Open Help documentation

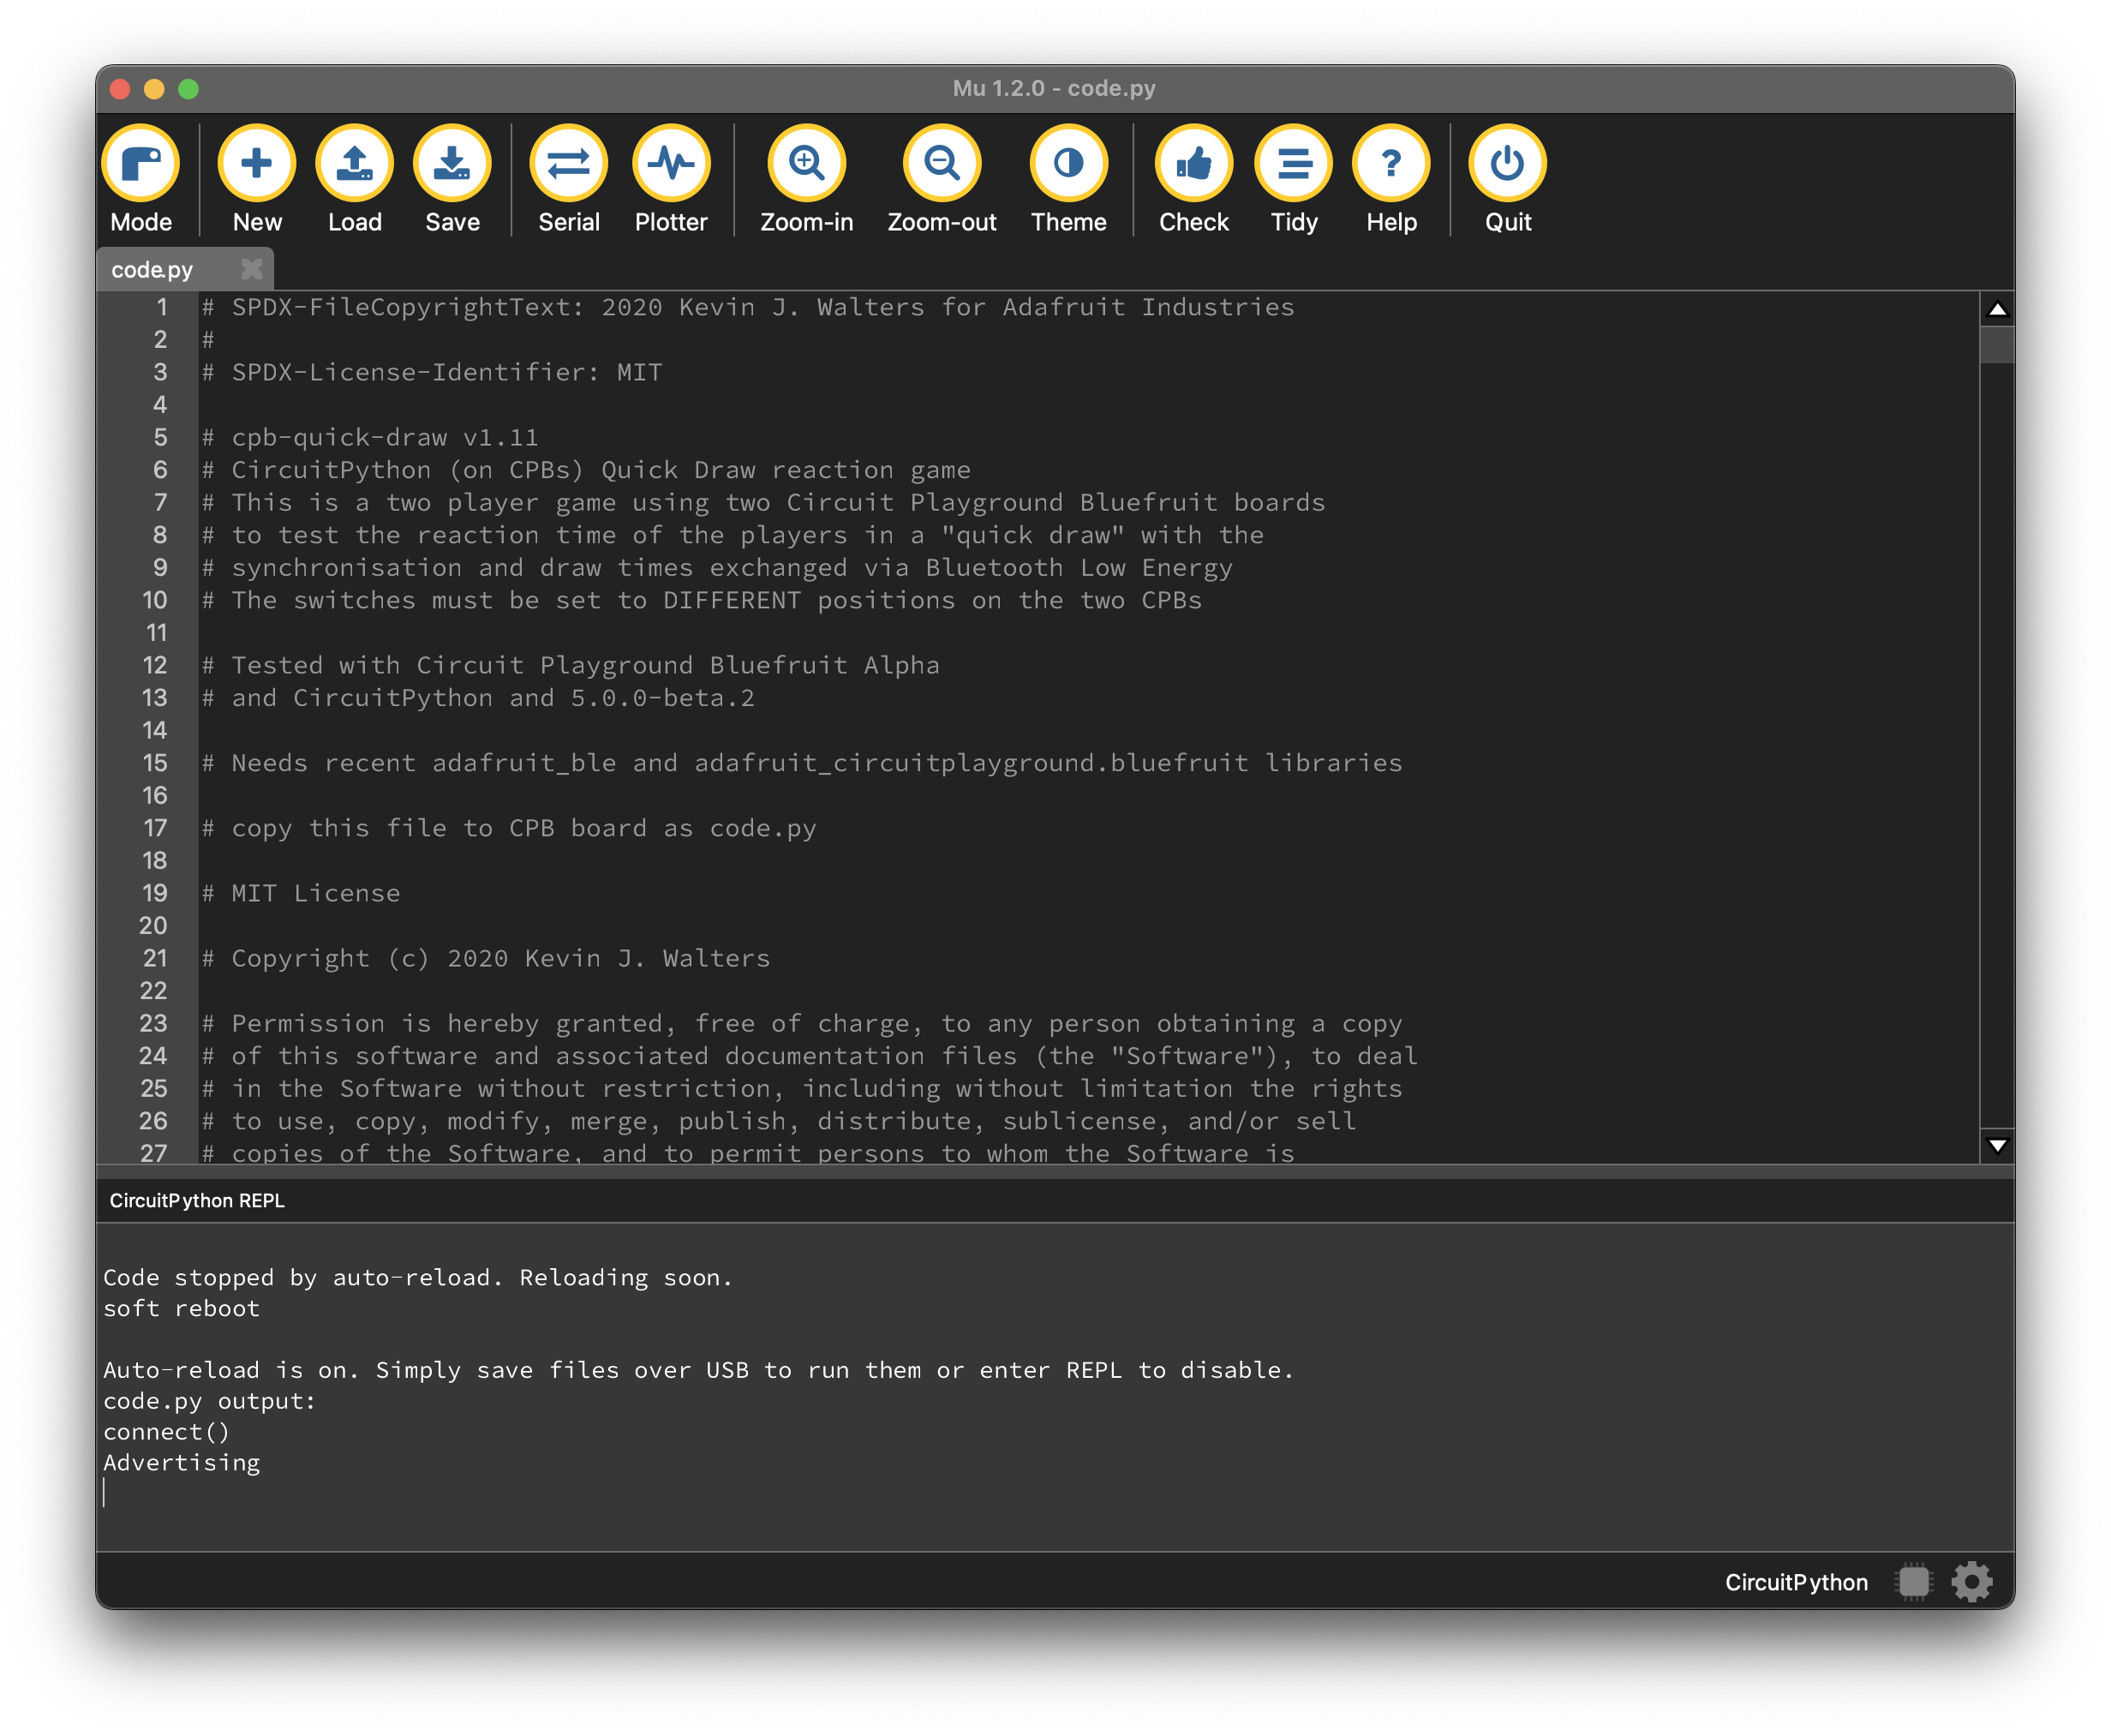1391,164
